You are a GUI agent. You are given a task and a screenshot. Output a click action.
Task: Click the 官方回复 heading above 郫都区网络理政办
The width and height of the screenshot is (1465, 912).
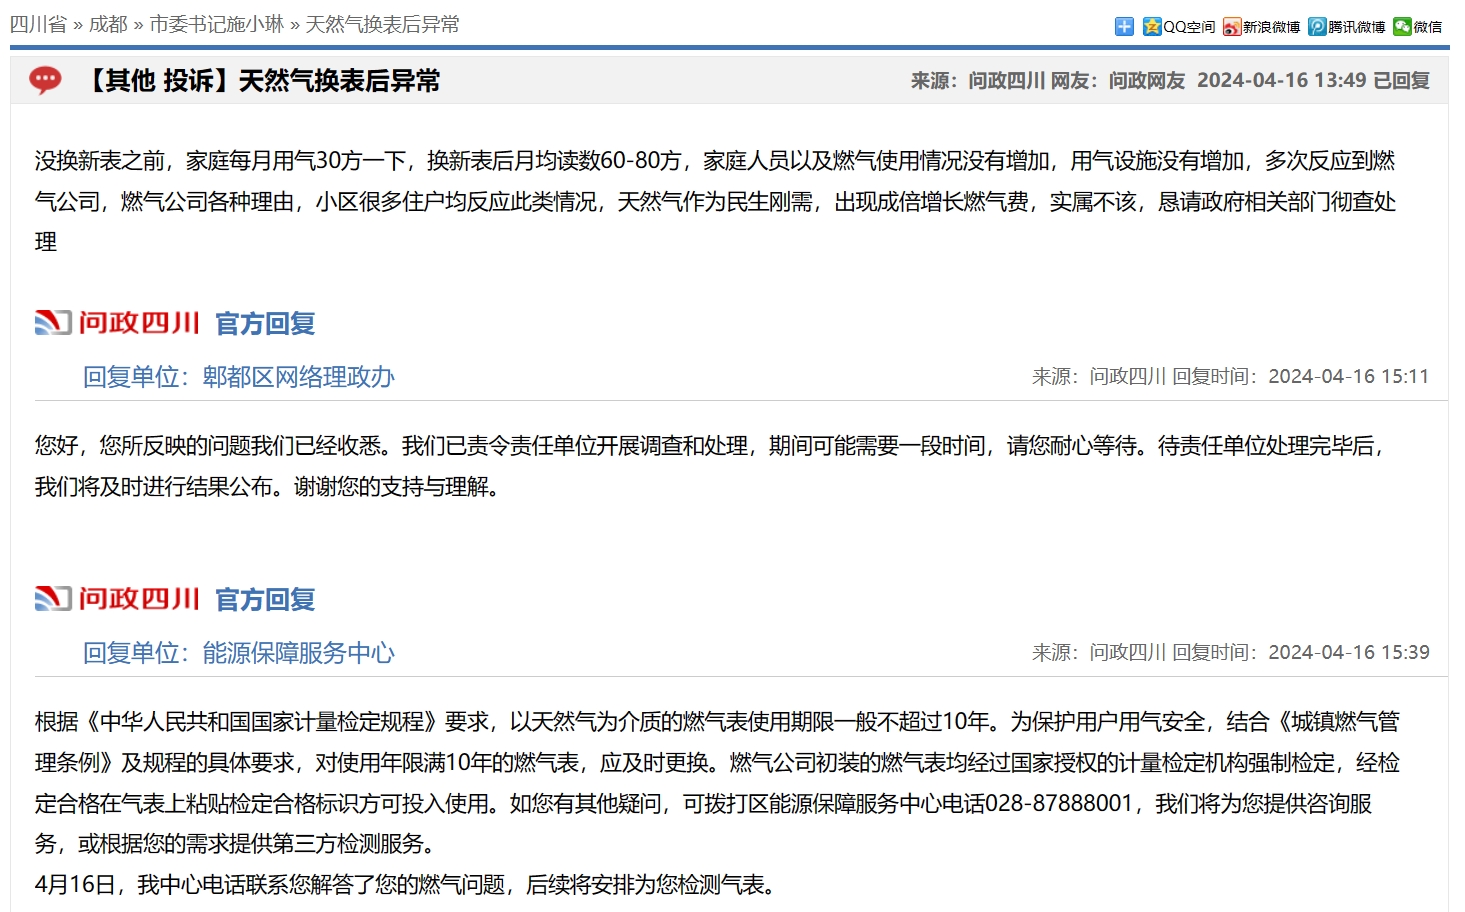click(x=265, y=324)
